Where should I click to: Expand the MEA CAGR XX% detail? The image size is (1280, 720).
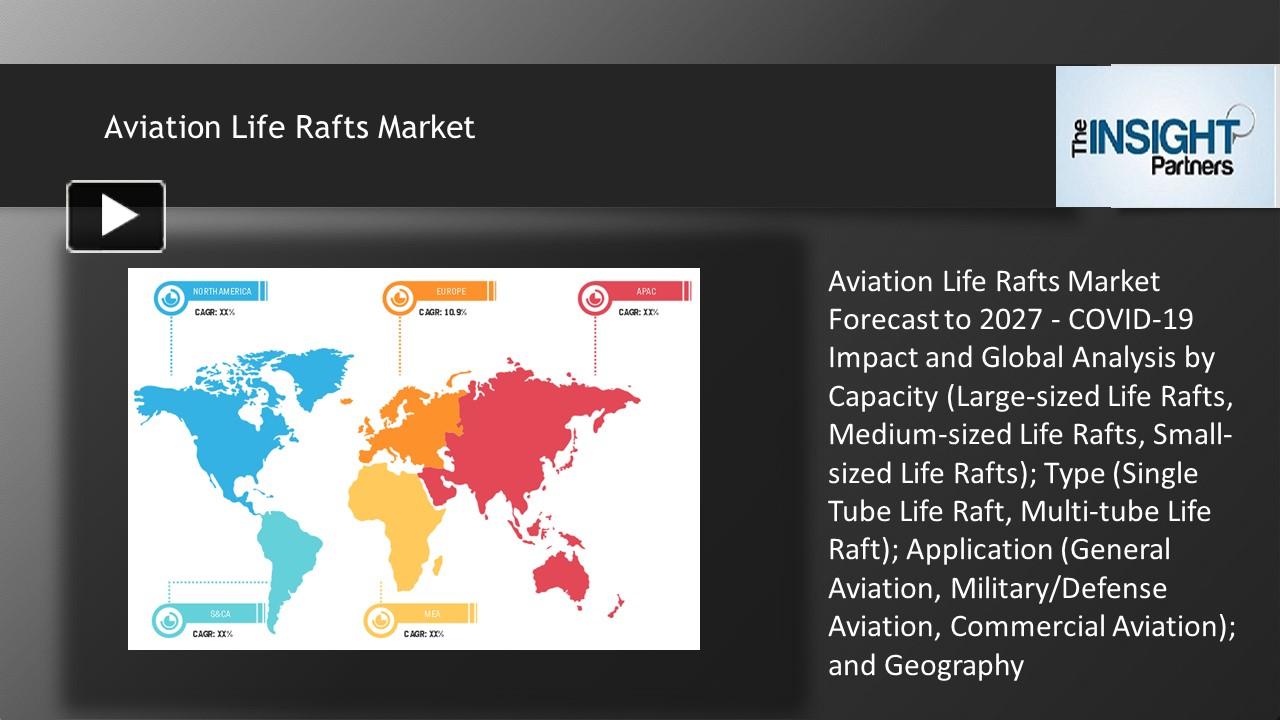click(x=422, y=632)
